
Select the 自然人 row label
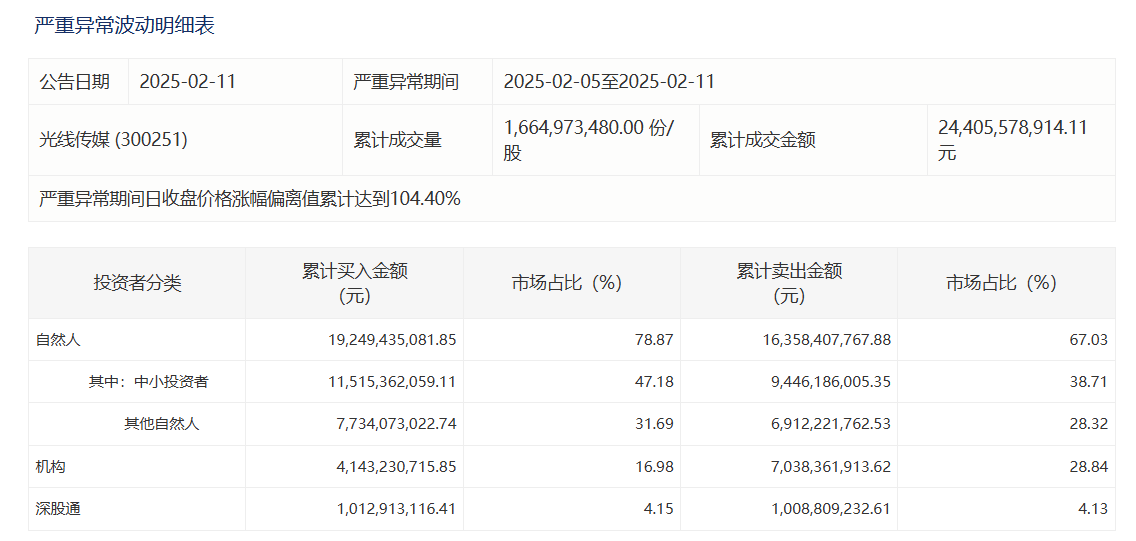click(x=58, y=340)
